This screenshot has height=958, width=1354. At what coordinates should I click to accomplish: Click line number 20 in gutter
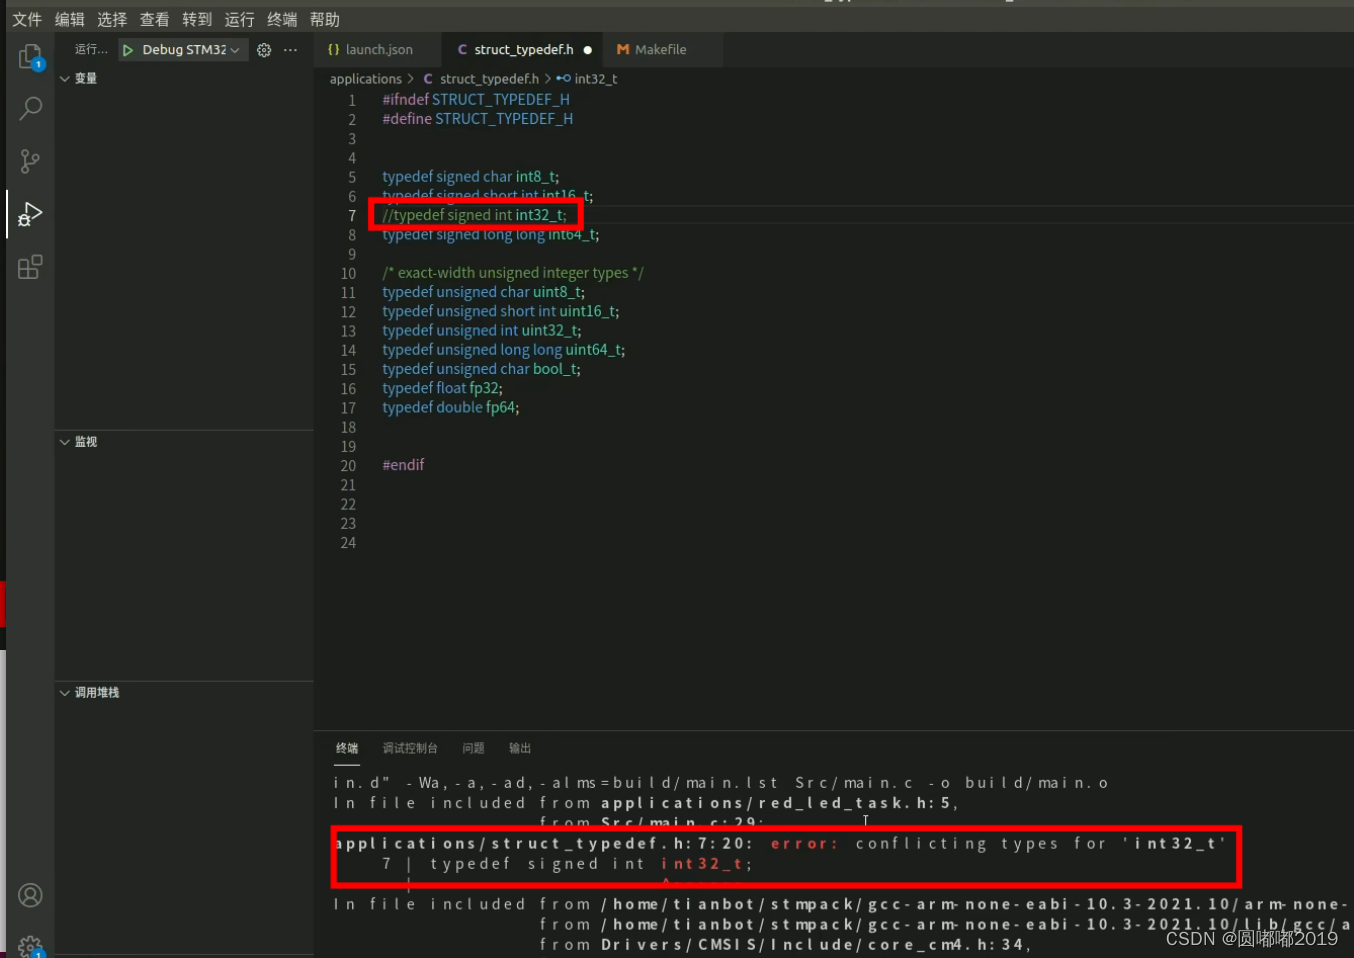pyautogui.click(x=347, y=466)
